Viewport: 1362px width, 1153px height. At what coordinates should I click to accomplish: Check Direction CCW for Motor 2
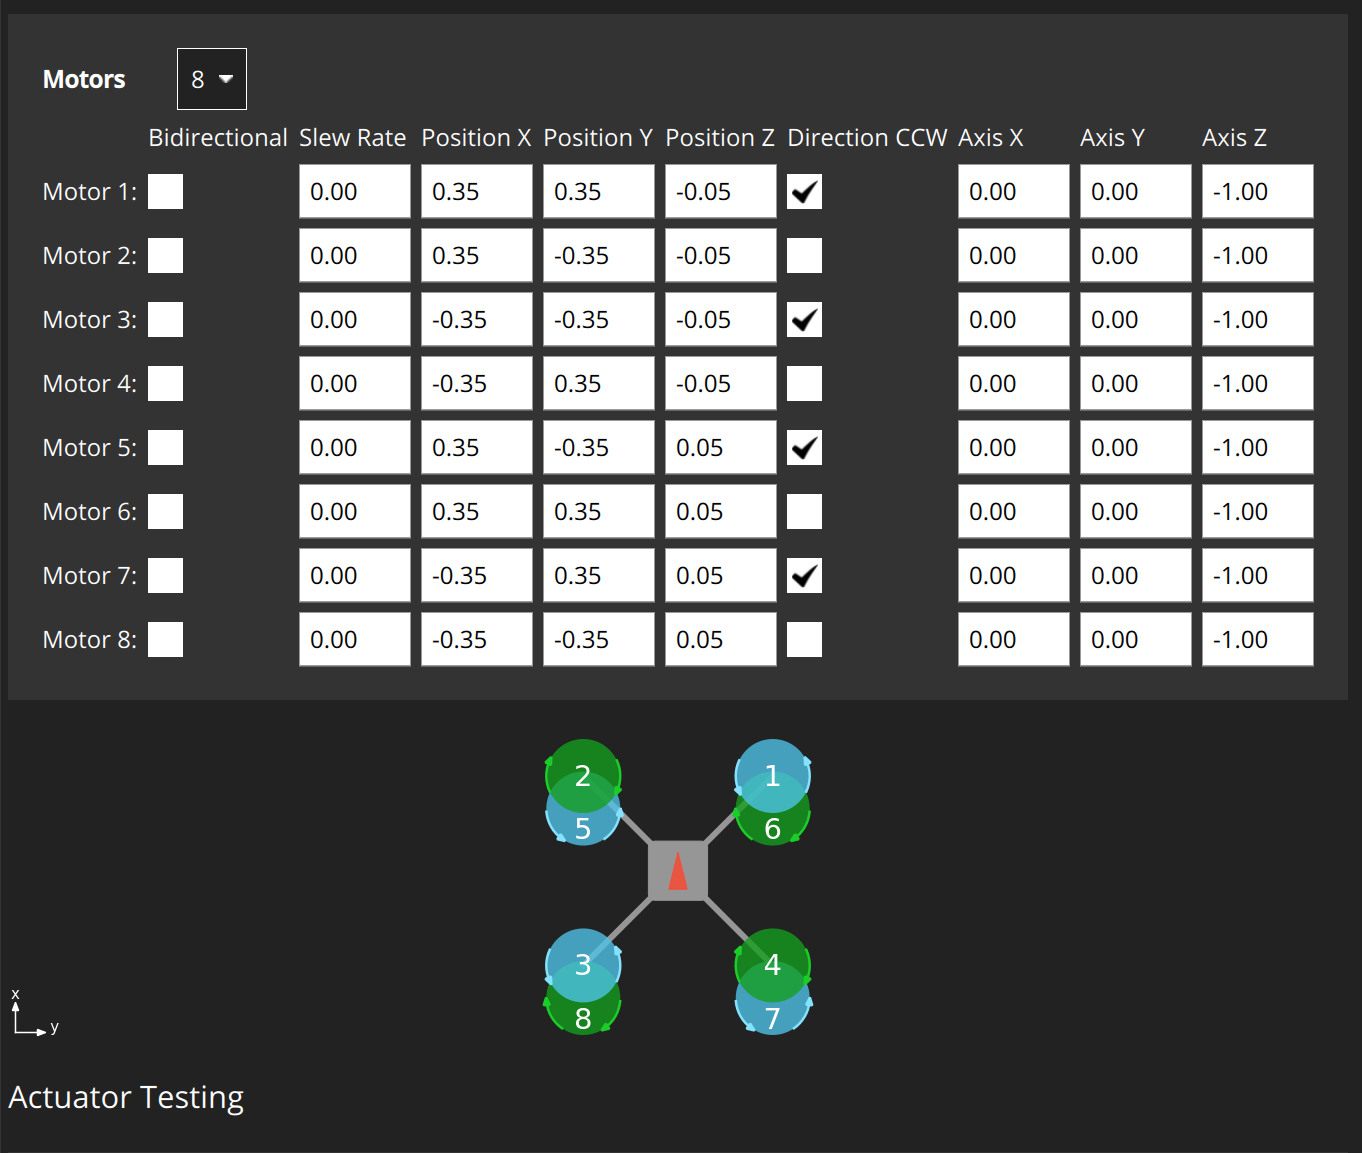[805, 255]
